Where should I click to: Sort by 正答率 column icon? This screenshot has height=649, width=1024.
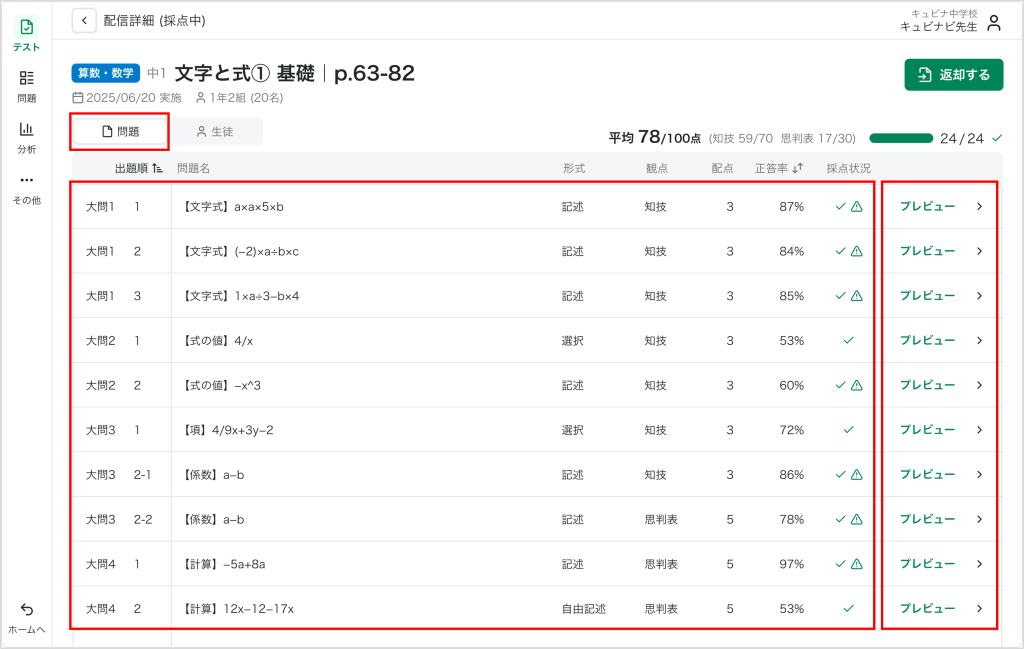(x=797, y=168)
